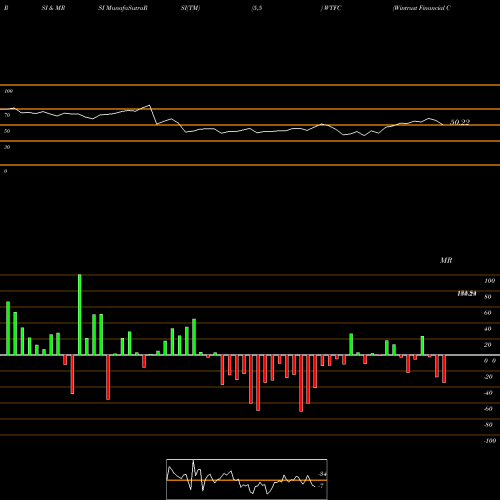
Task: Click the '30' level label on RSI axis
Action: click(7, 147)
